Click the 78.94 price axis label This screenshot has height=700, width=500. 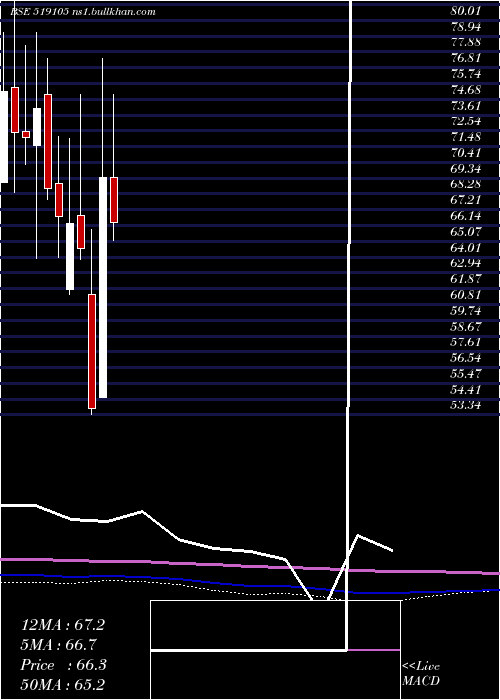pos(466,27)
